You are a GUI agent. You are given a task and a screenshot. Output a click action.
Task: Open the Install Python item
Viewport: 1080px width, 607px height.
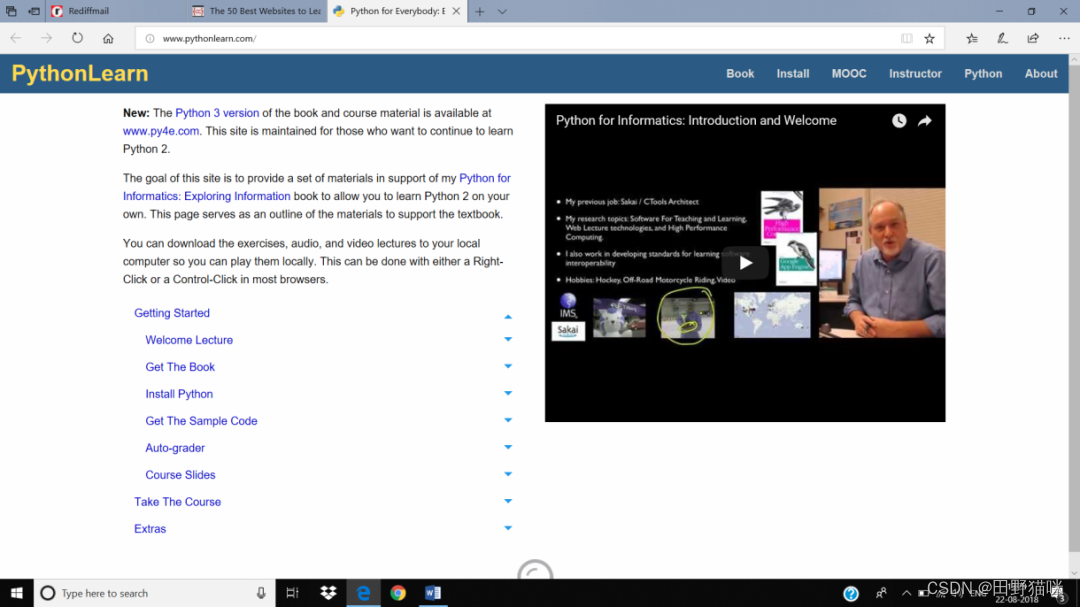[179, 394]
